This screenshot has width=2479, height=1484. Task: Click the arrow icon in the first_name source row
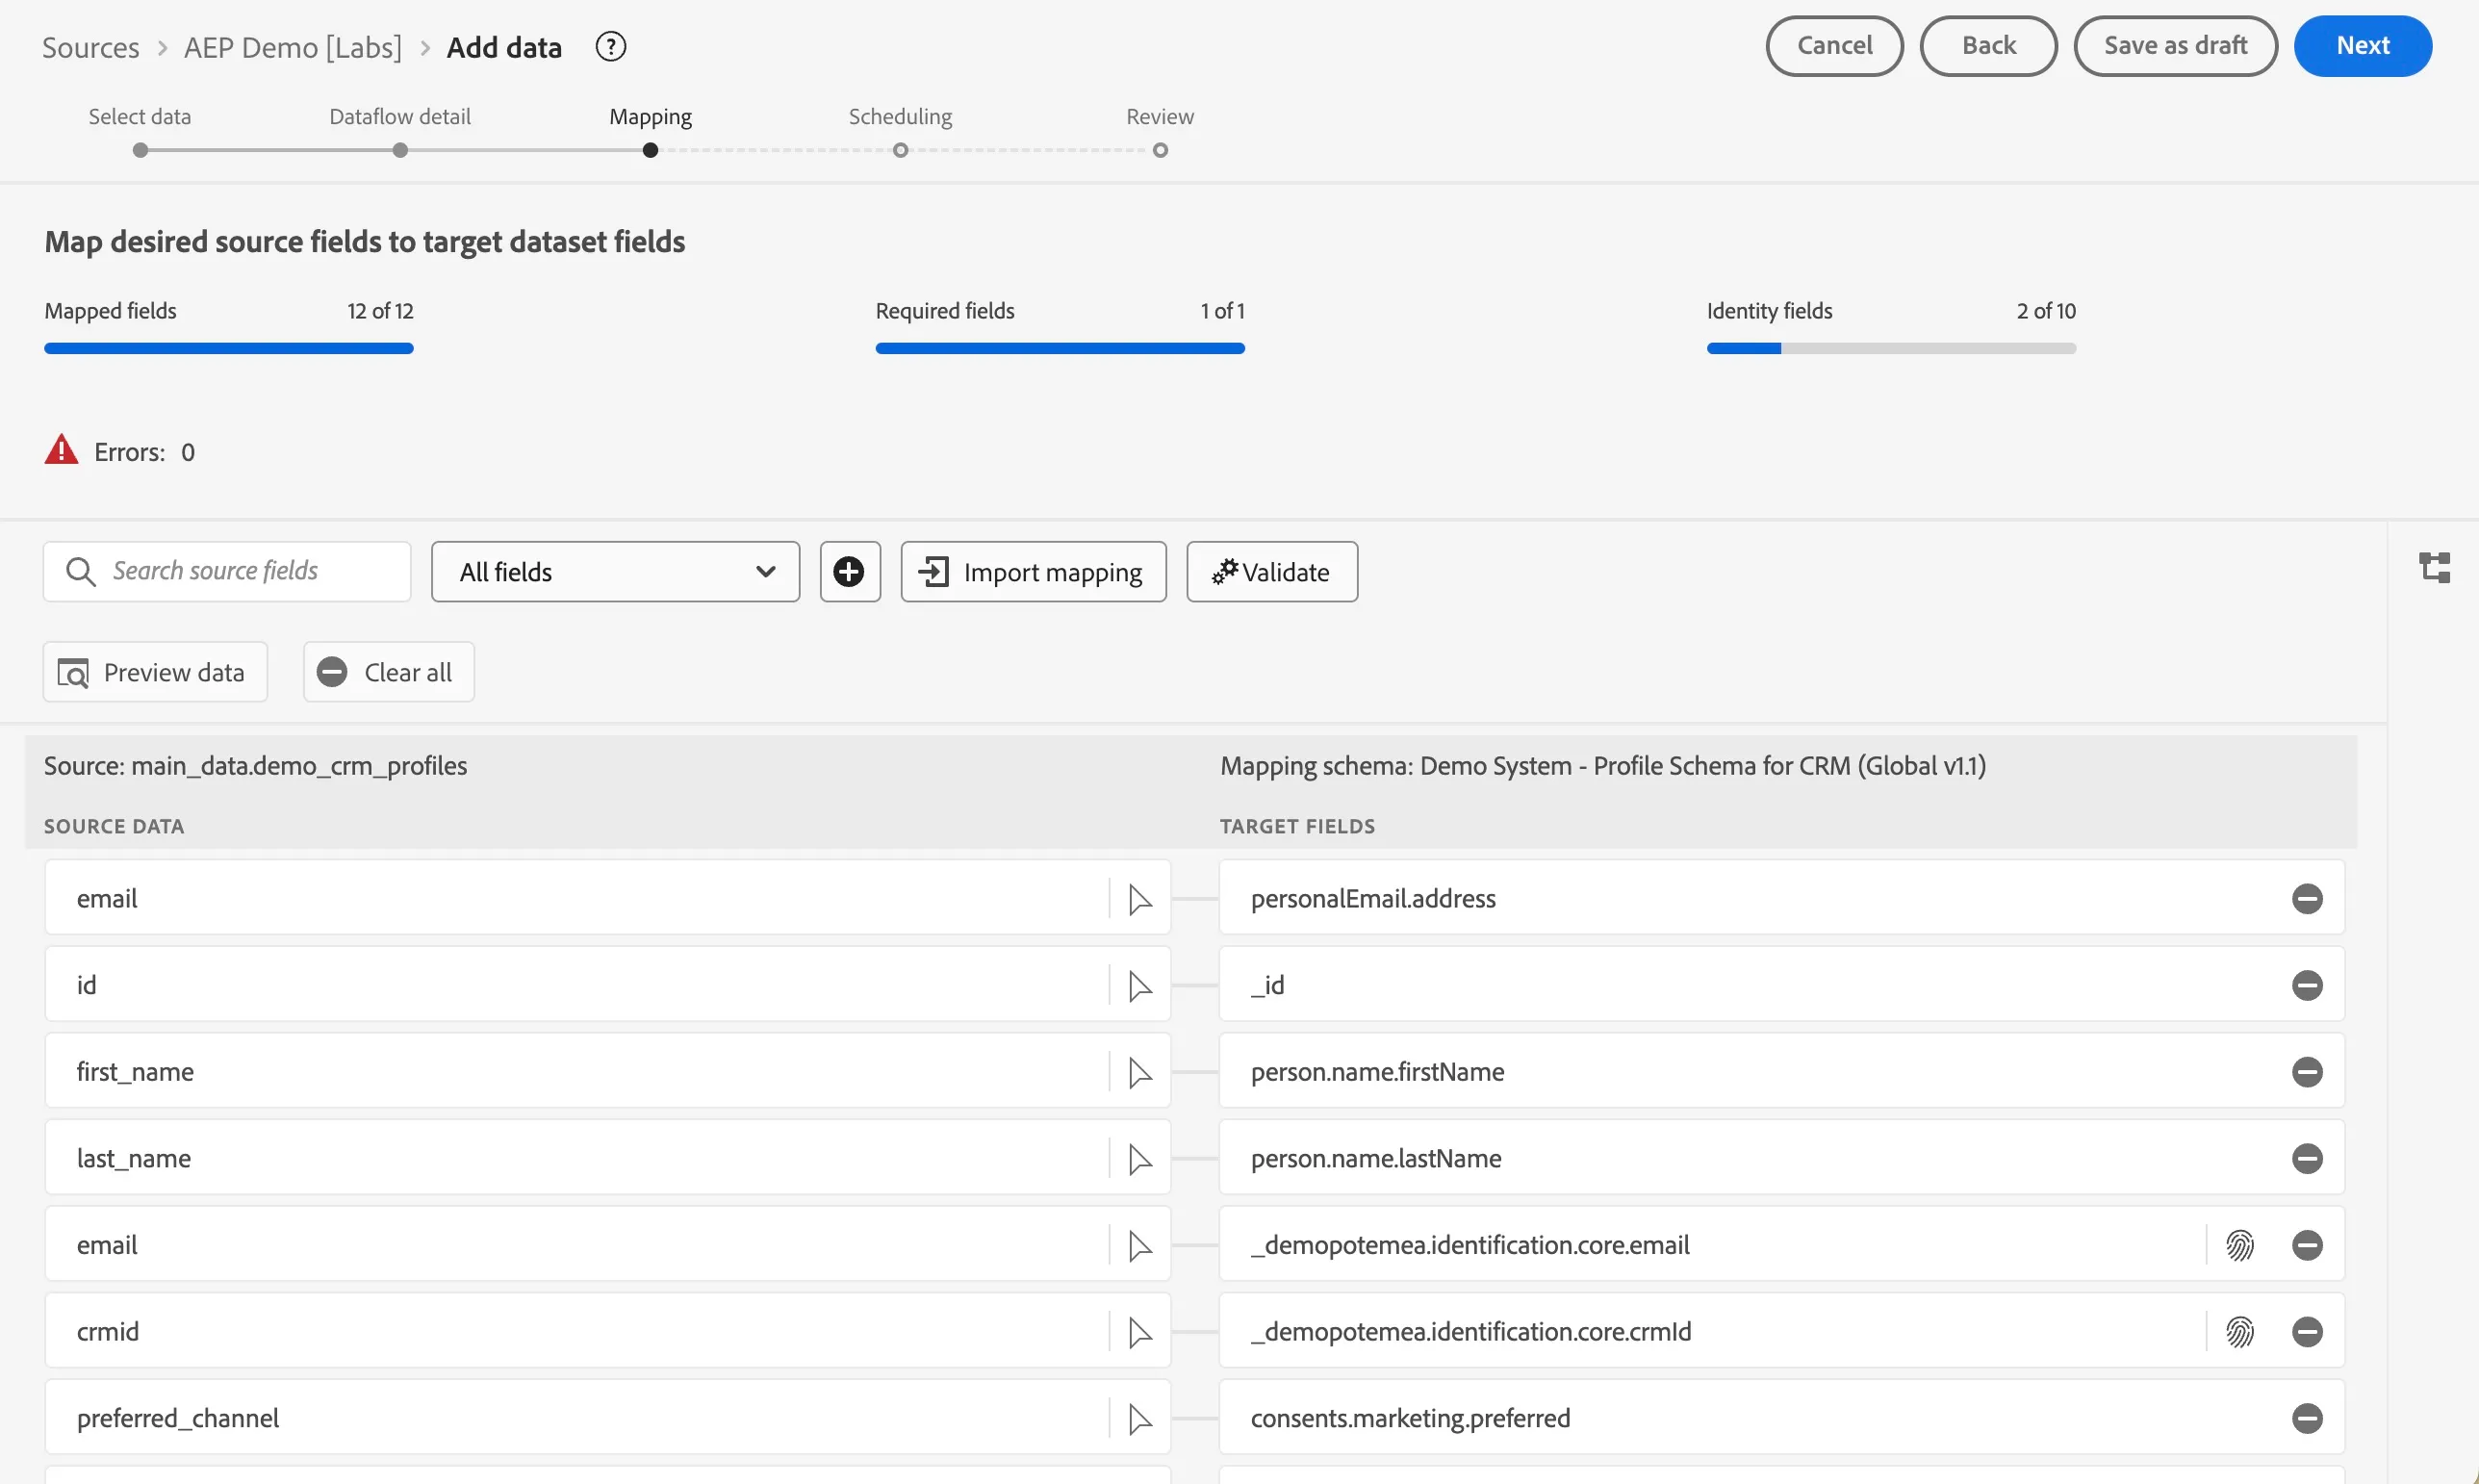(x=1139, y=1073)
